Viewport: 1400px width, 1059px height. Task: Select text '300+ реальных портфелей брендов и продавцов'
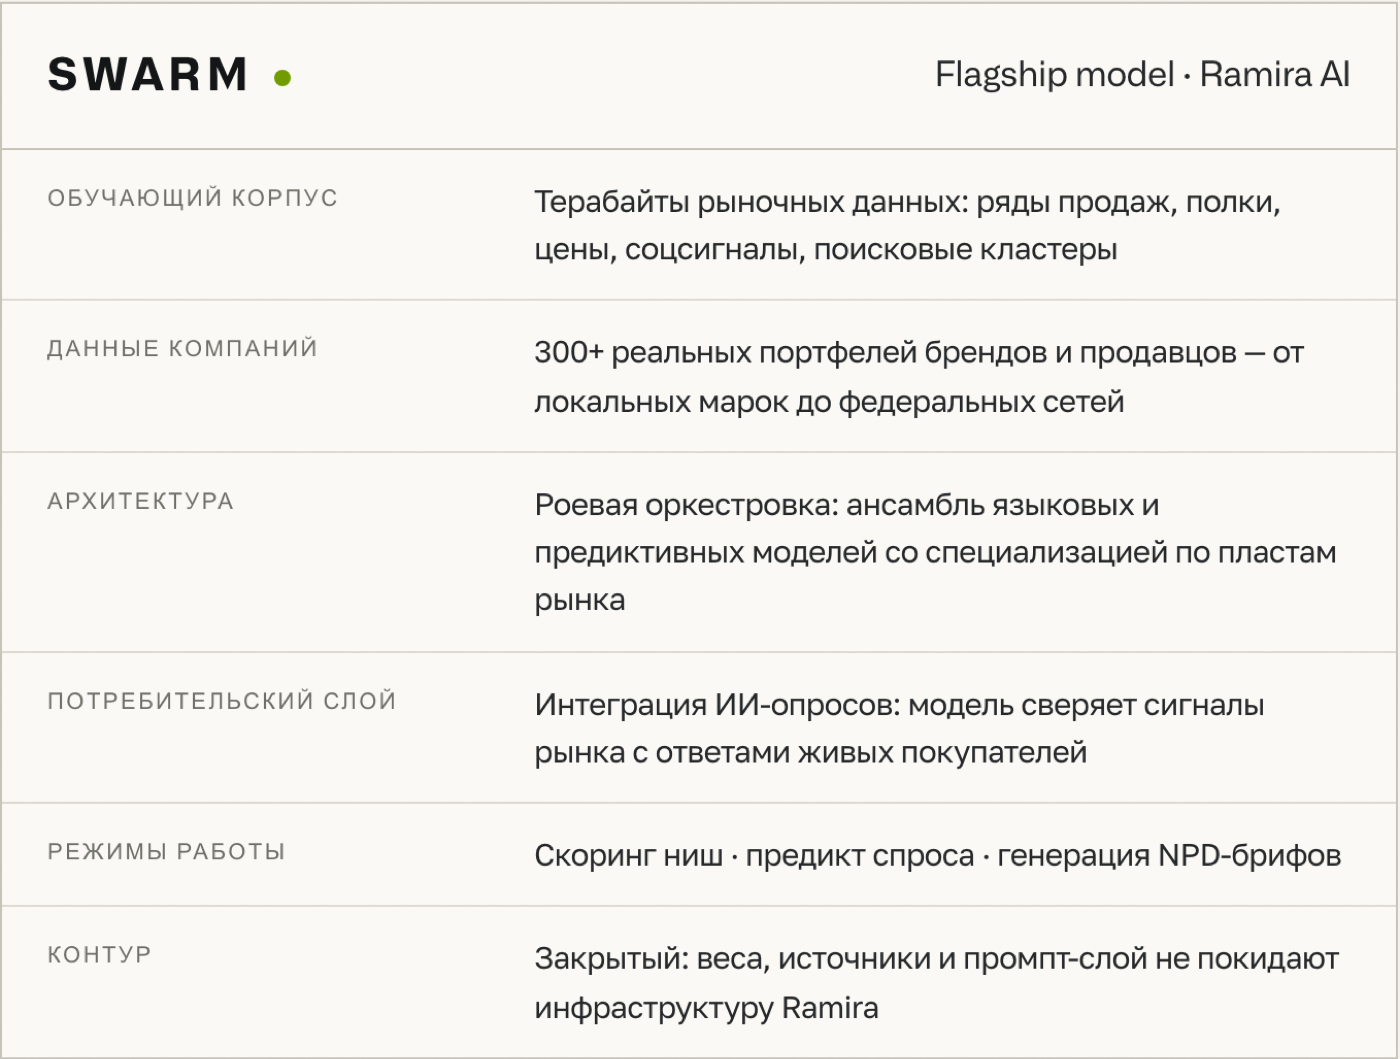pos(885,352)
